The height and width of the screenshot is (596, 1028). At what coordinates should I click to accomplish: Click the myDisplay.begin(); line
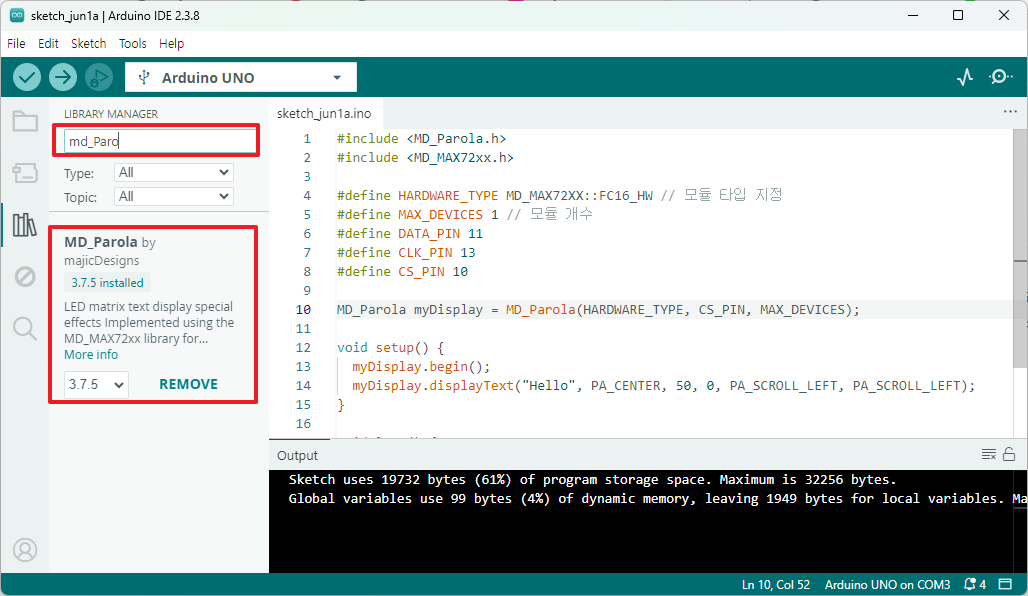421,367
